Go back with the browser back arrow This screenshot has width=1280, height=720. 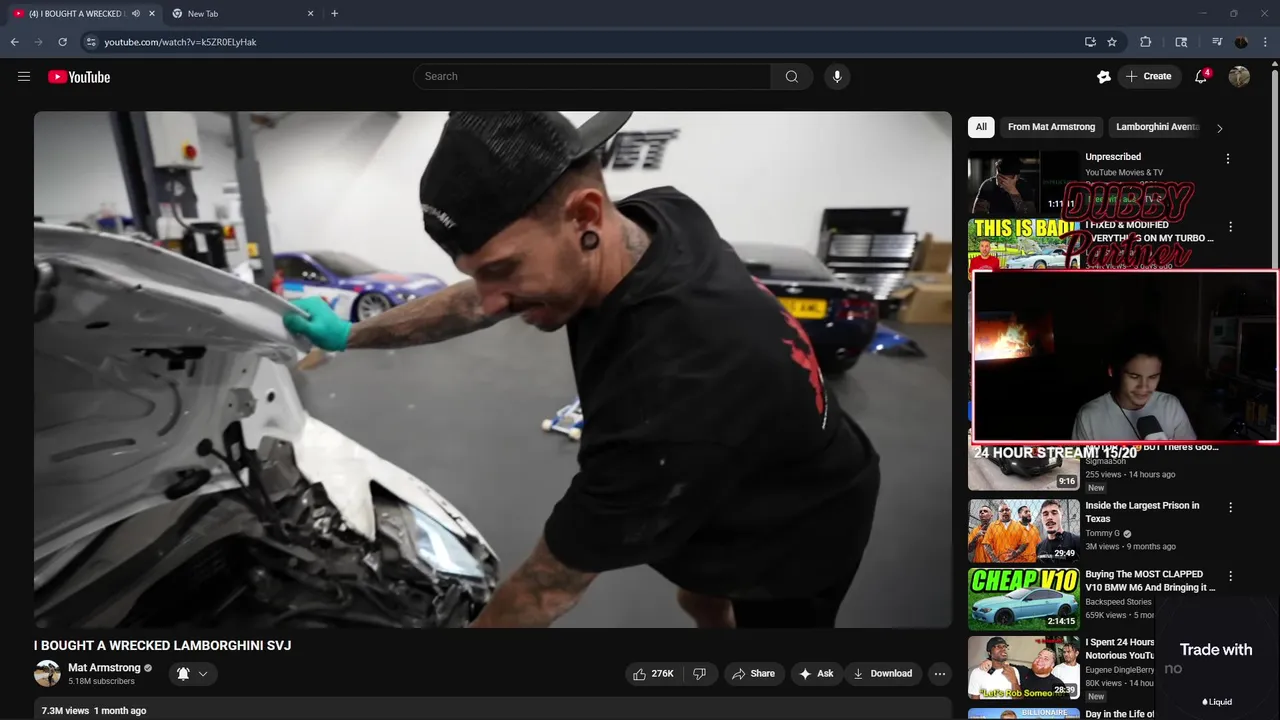pos(14,42)
